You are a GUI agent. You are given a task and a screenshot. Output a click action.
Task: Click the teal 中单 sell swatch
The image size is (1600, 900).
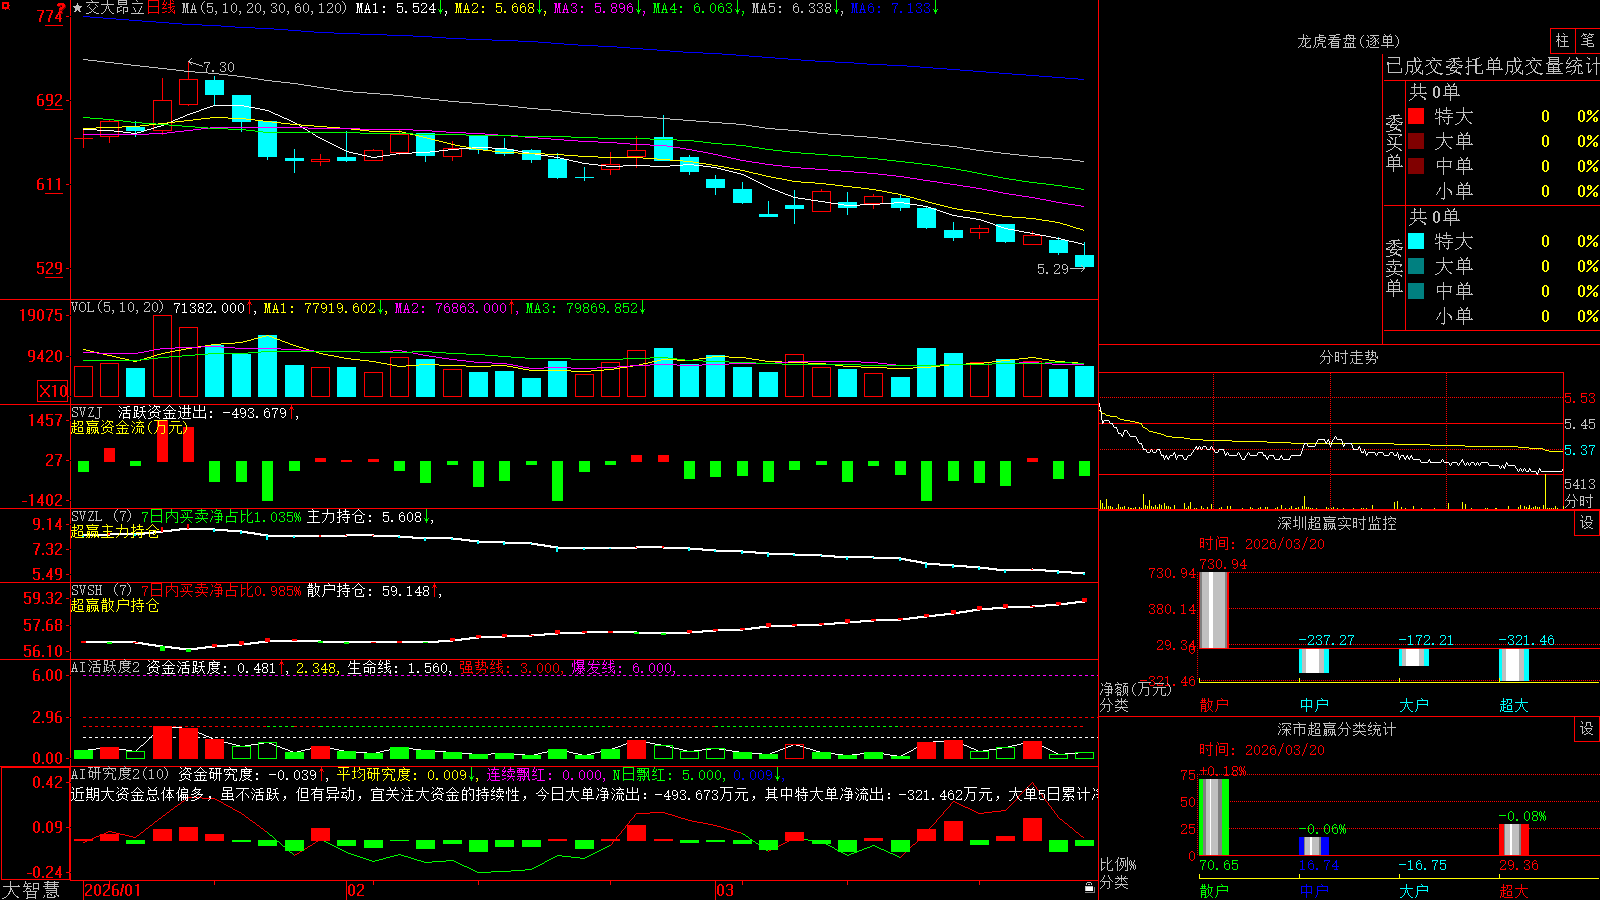(1416, 291)
